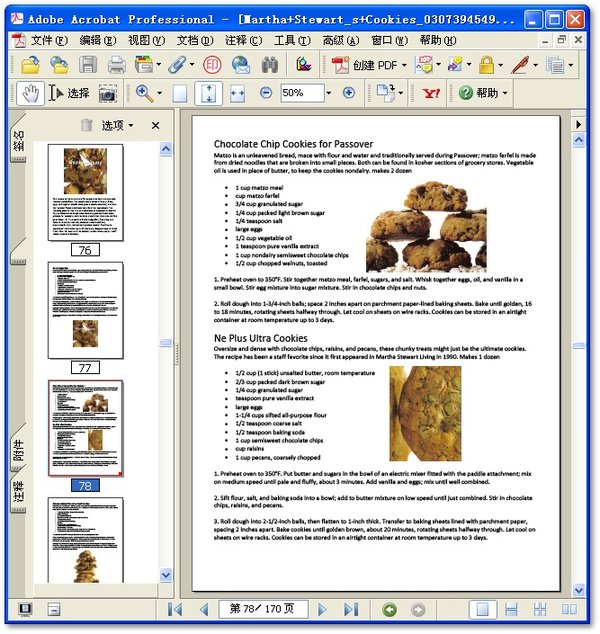Viewport: 600px width, 634px height.
Task: Click the Print icon
Action: (x=117, y=65)
